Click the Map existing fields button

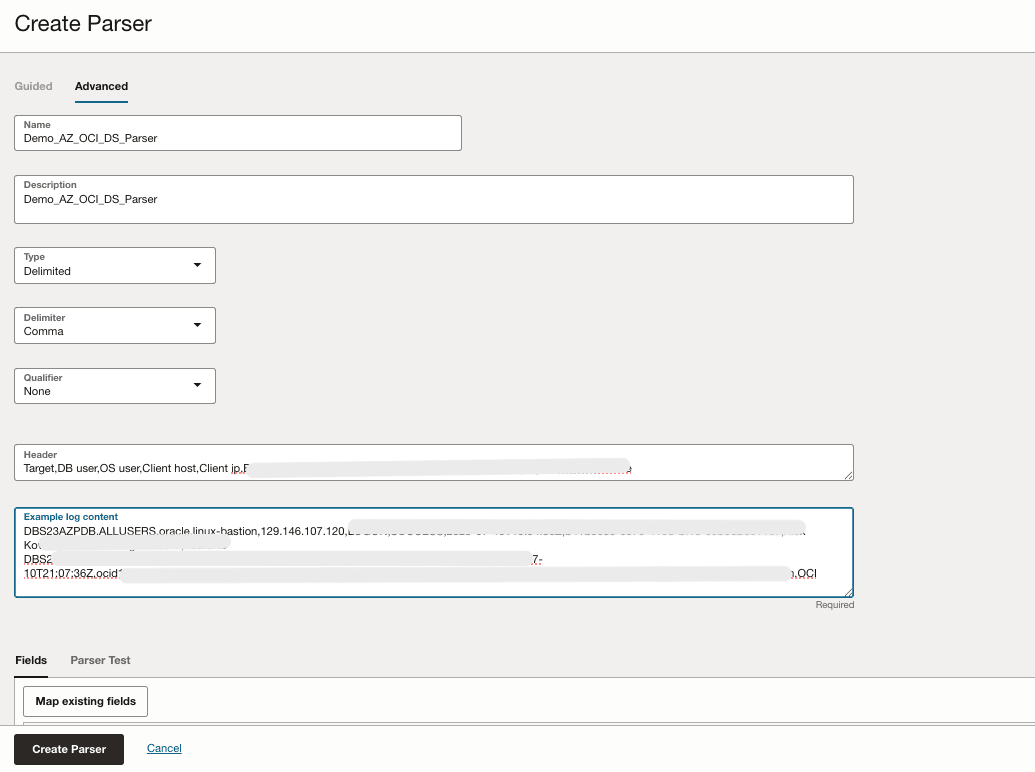point(85,701)
